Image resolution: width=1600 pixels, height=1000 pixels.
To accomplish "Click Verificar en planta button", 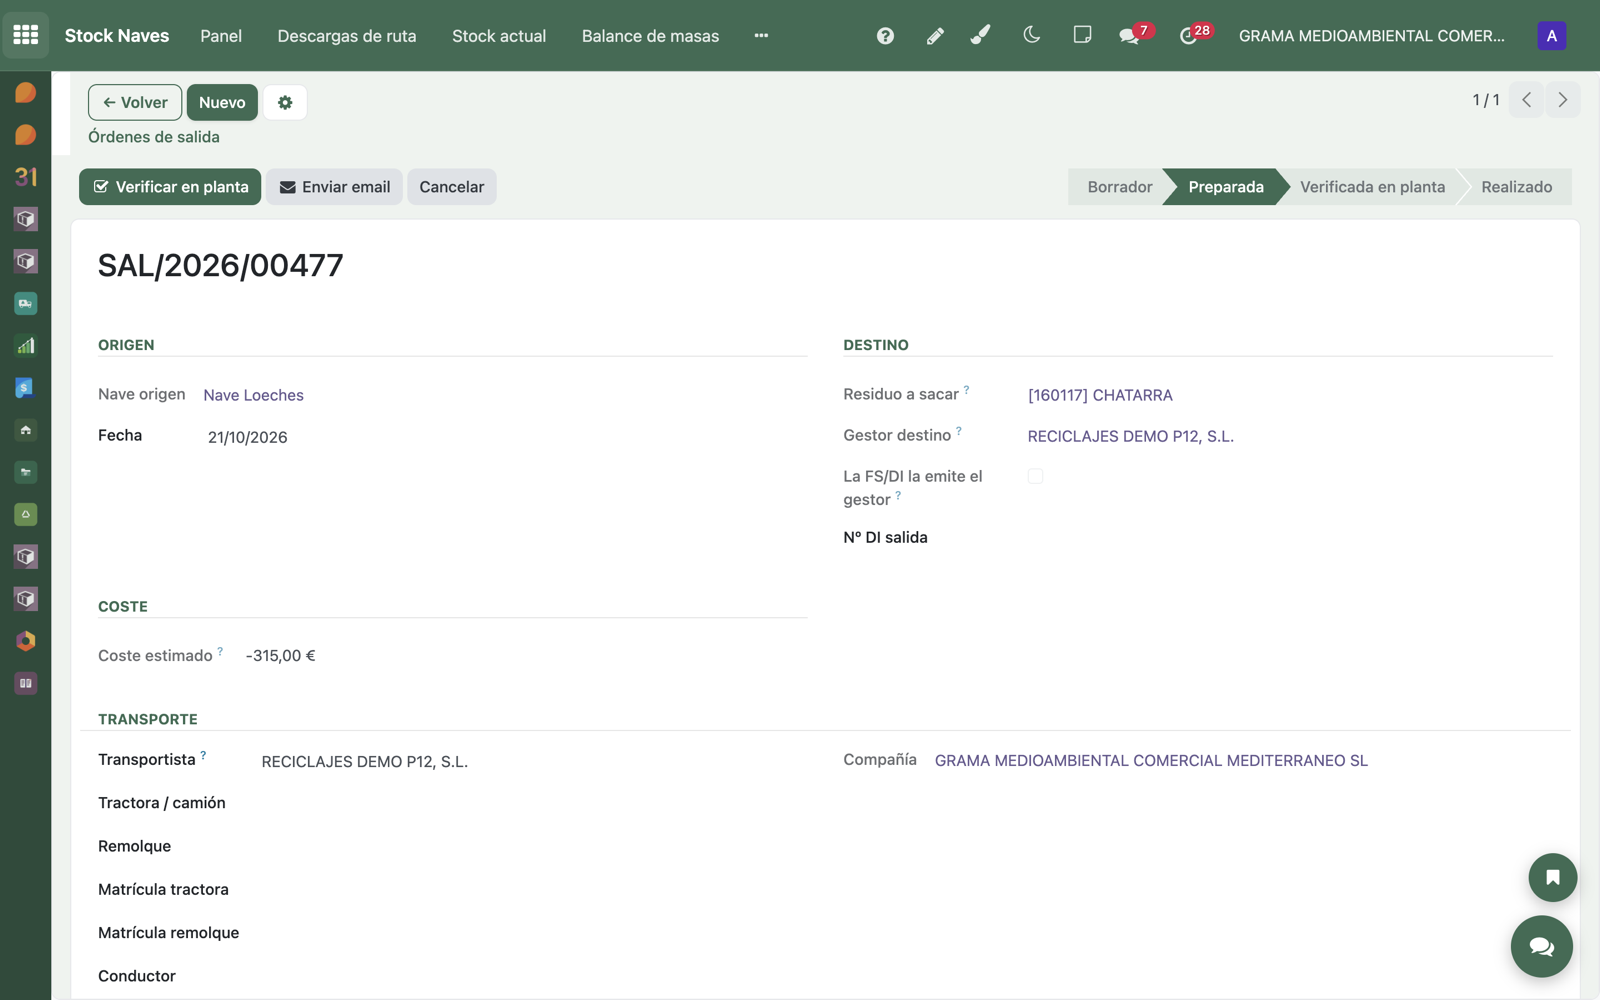I will point(170,187).
